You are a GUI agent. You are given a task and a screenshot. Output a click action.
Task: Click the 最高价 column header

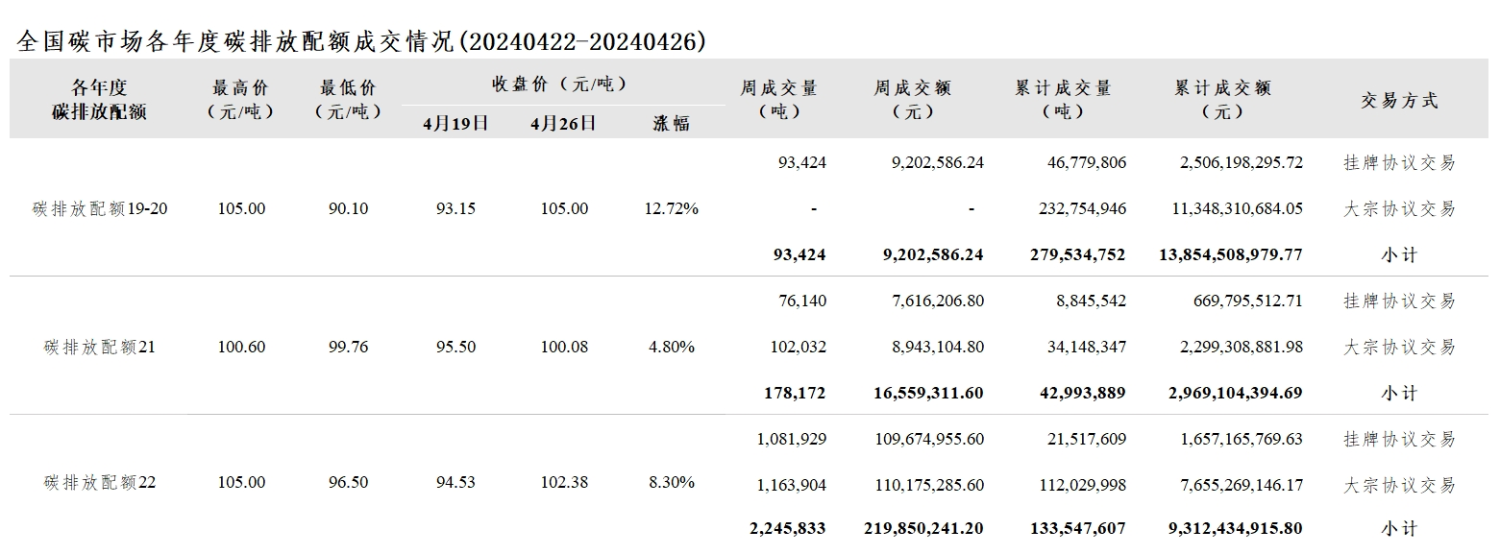click(x=241, y=100)
